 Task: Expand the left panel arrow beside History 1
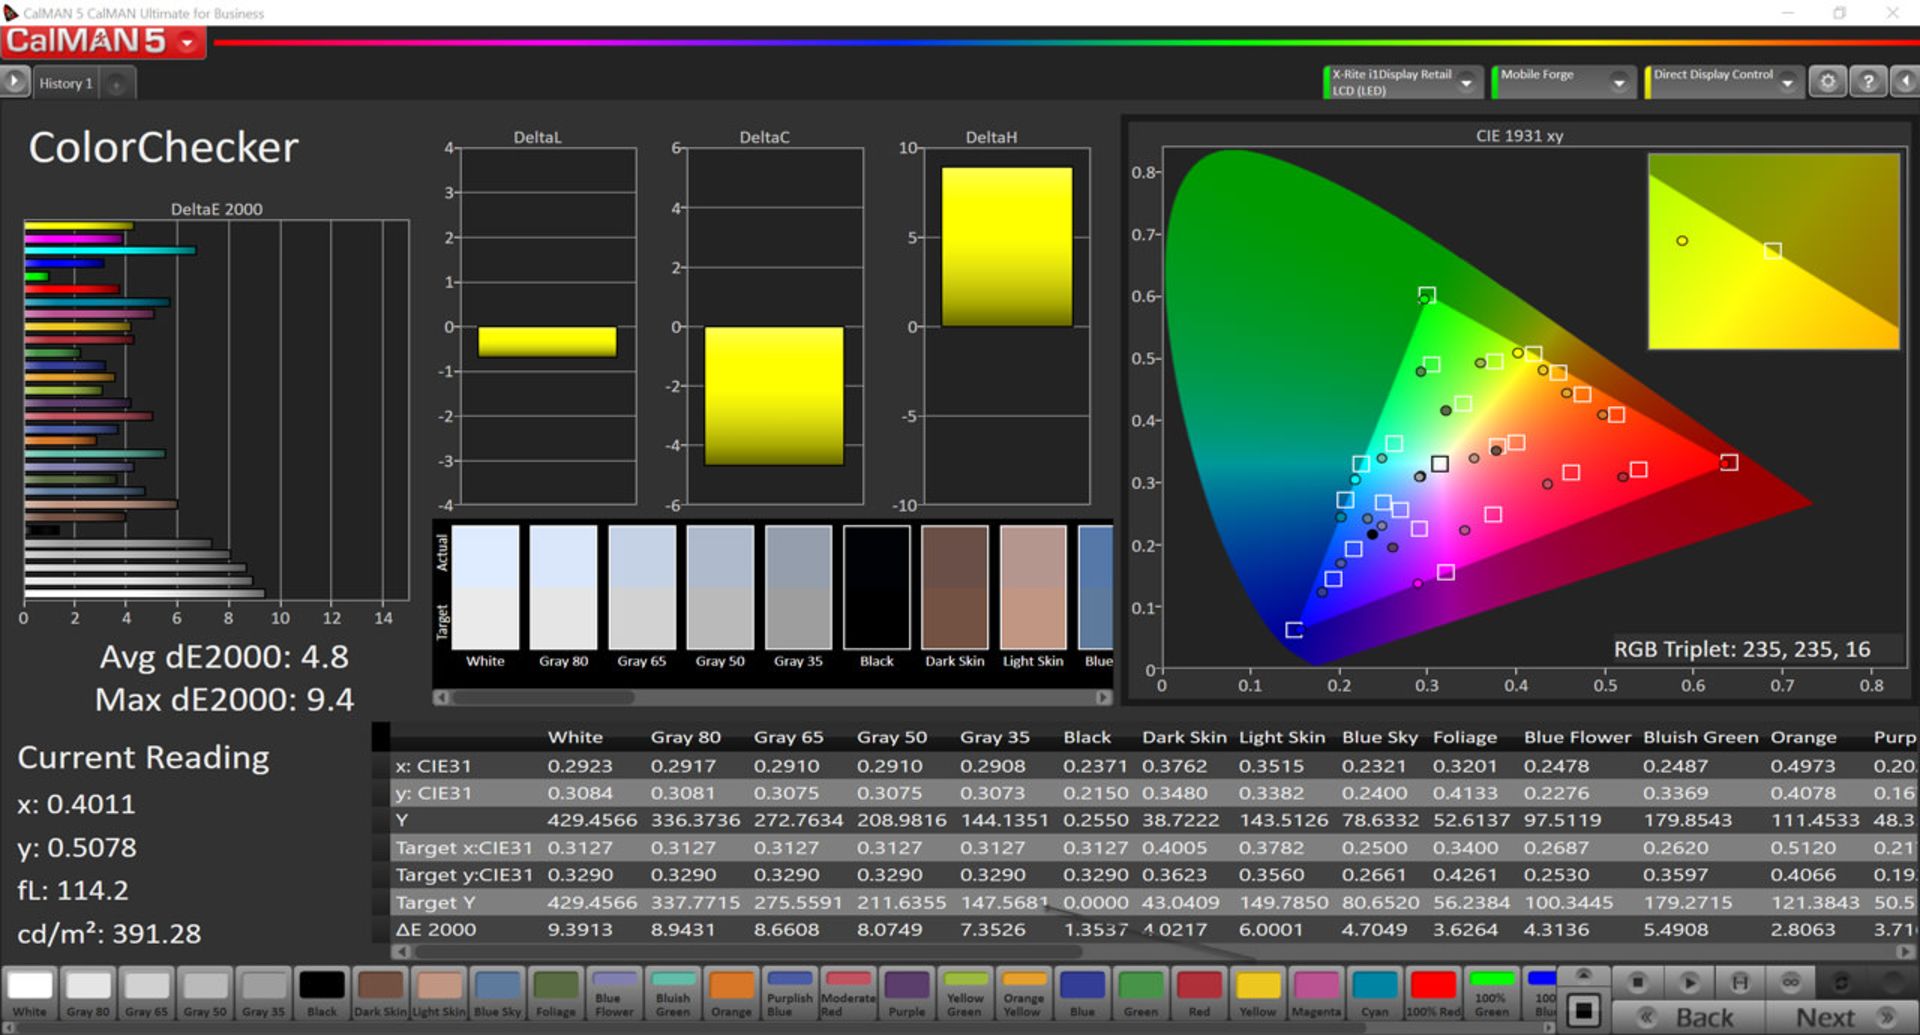(x=15, y=82)
